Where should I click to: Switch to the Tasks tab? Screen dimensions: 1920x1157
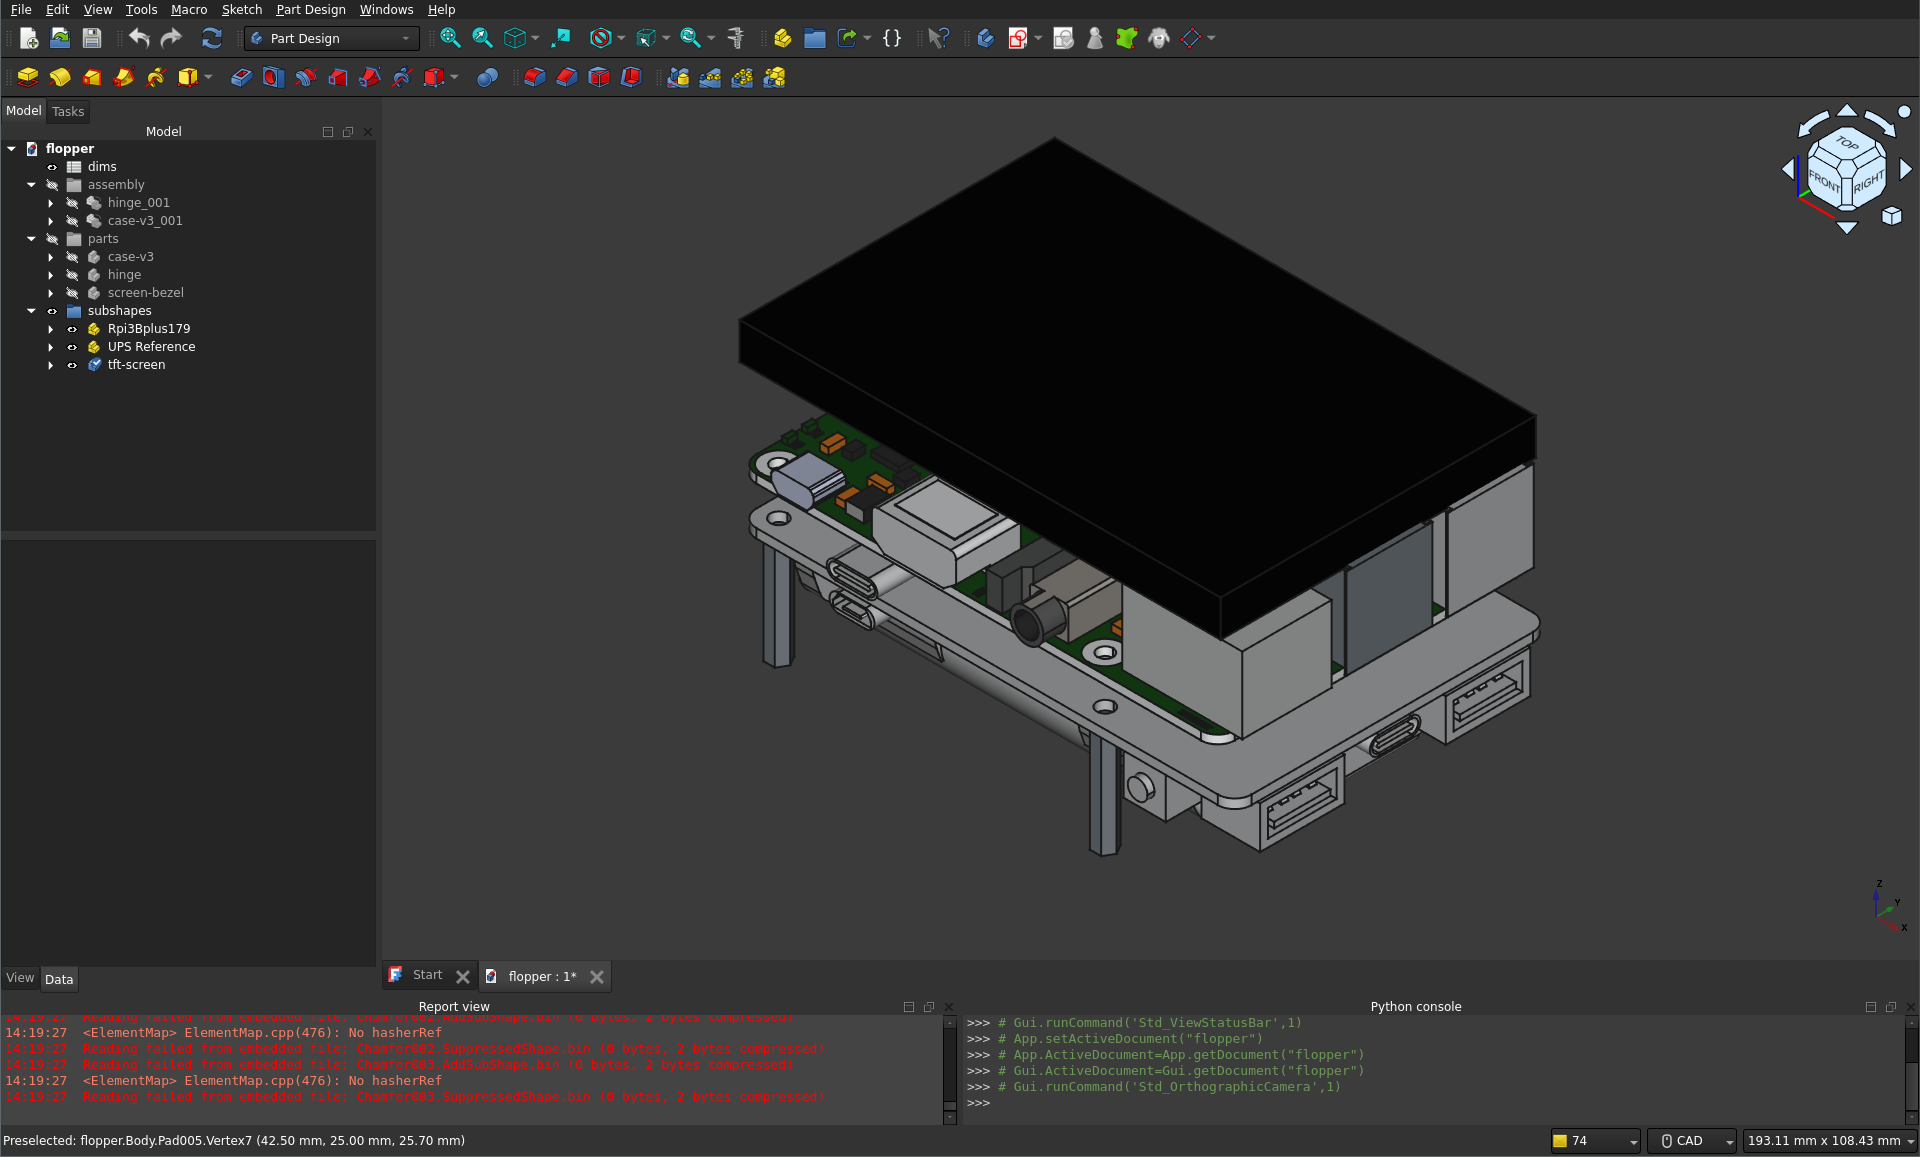[x=68, y=112]
